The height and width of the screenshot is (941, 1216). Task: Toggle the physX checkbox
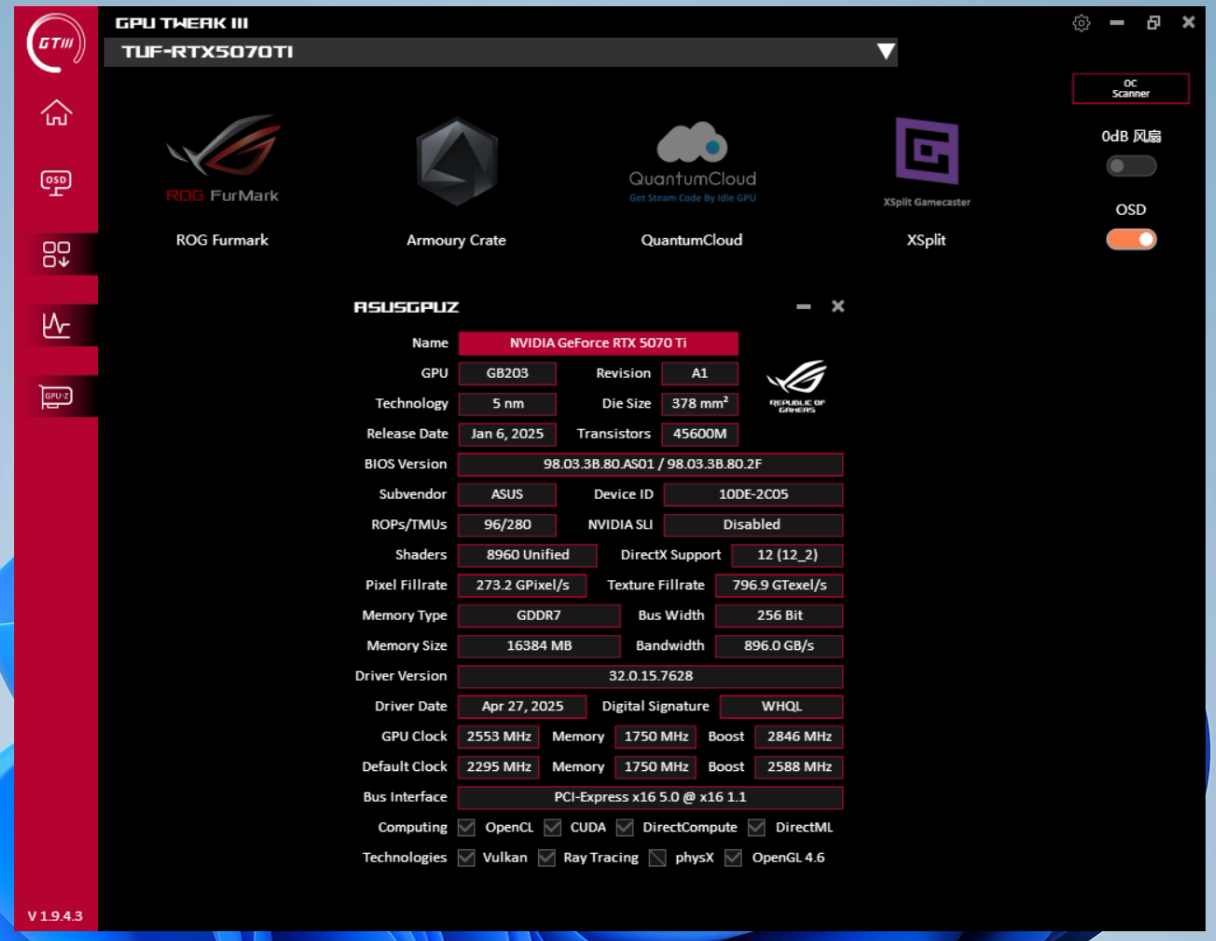tap(657, 857)
